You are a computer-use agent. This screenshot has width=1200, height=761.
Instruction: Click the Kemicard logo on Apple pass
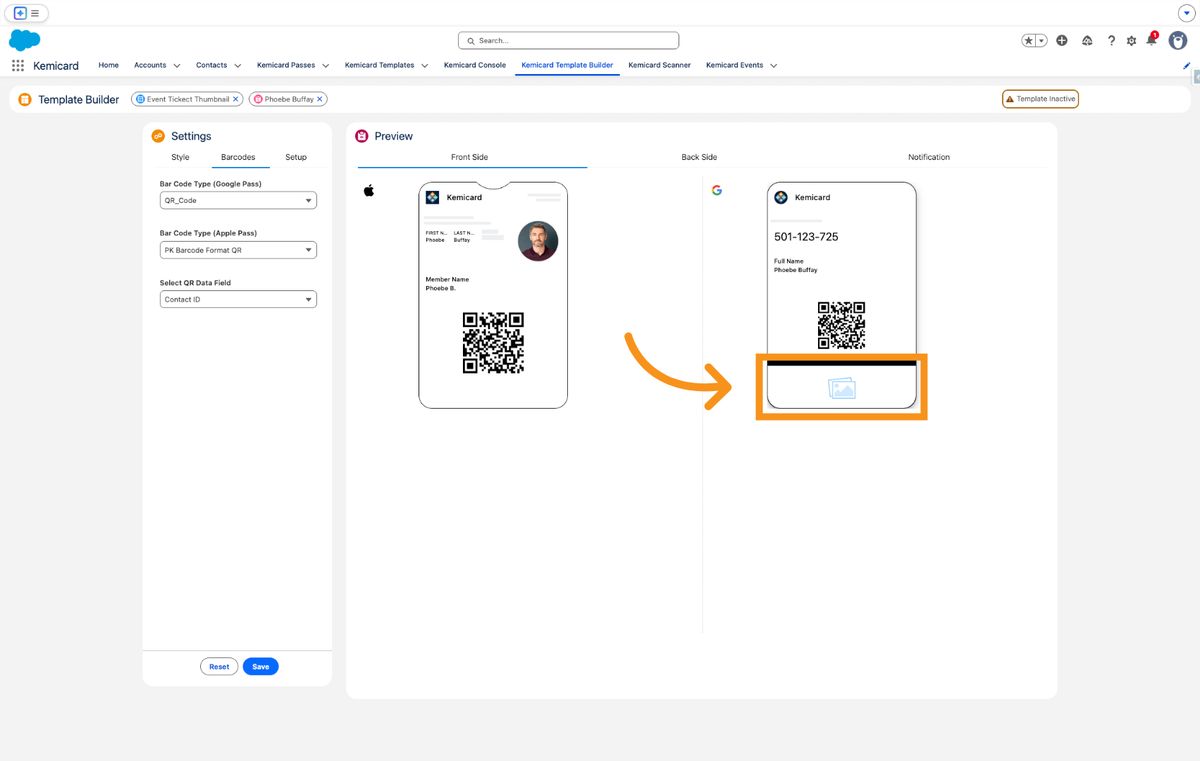(432, 197)
